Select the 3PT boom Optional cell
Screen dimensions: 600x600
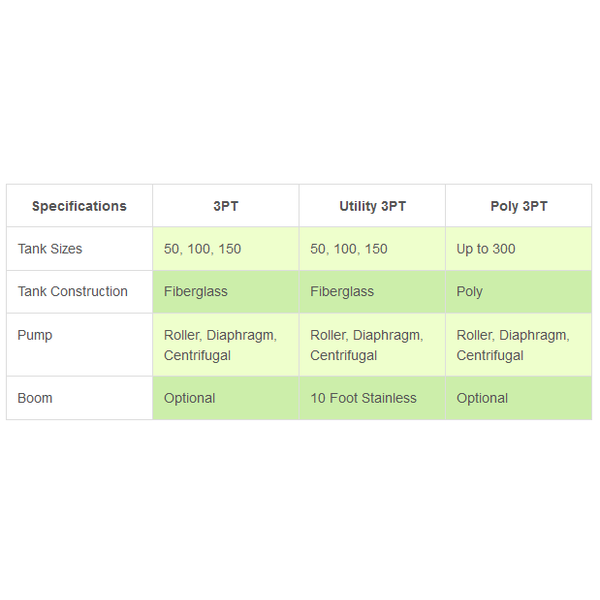point(226,398)
